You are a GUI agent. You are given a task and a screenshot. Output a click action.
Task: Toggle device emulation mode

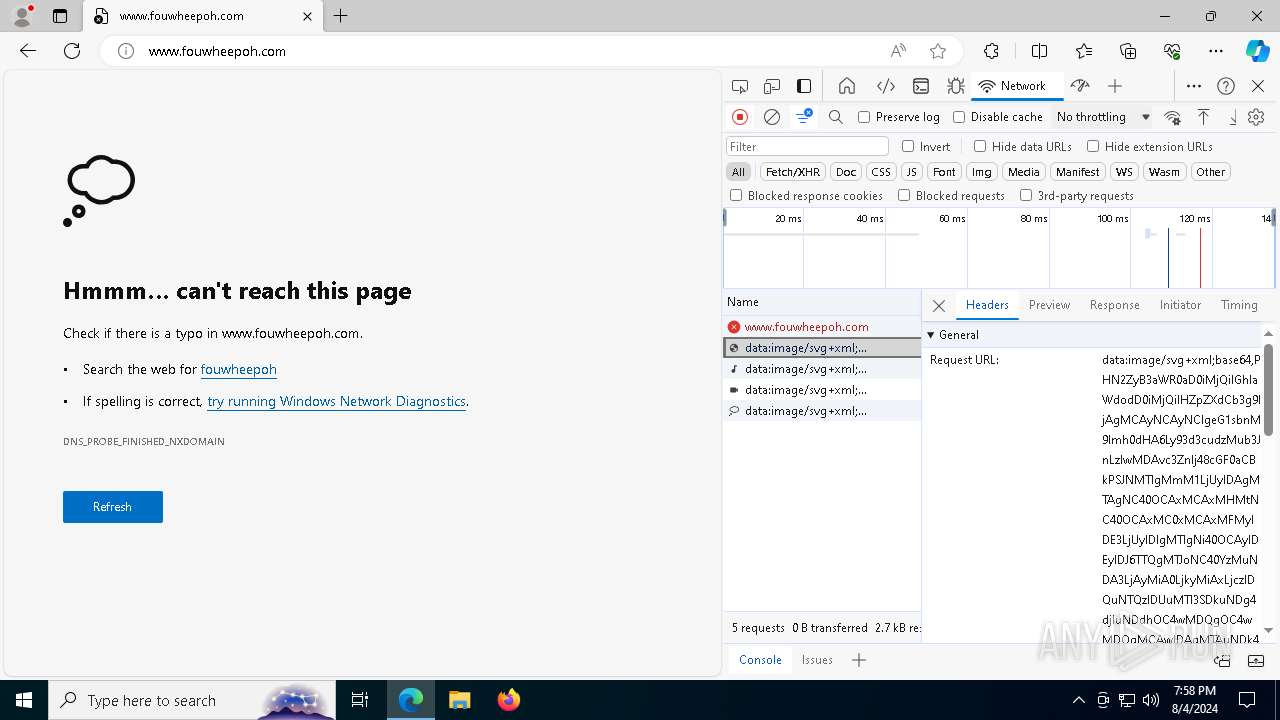click(x=772, y=86)
